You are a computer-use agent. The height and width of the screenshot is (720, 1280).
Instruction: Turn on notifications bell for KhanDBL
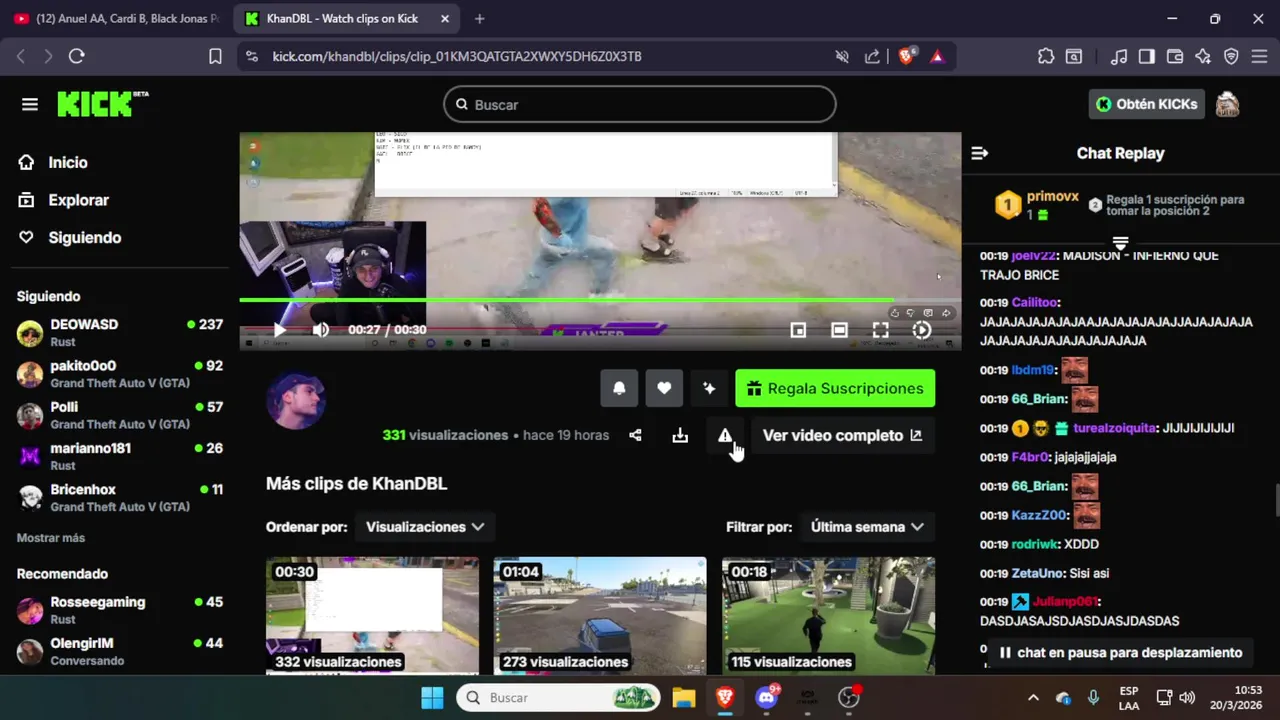[619, 388]
